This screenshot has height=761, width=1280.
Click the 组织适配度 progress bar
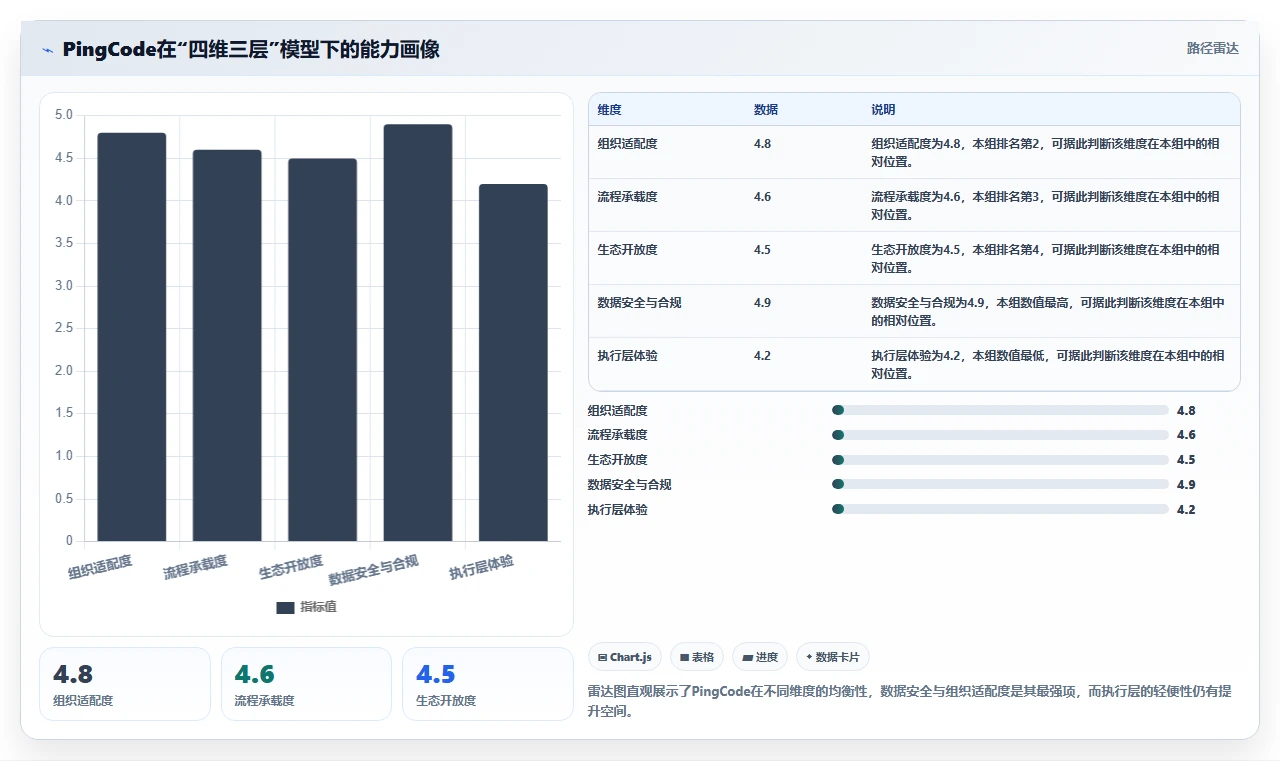(1000, 410)
